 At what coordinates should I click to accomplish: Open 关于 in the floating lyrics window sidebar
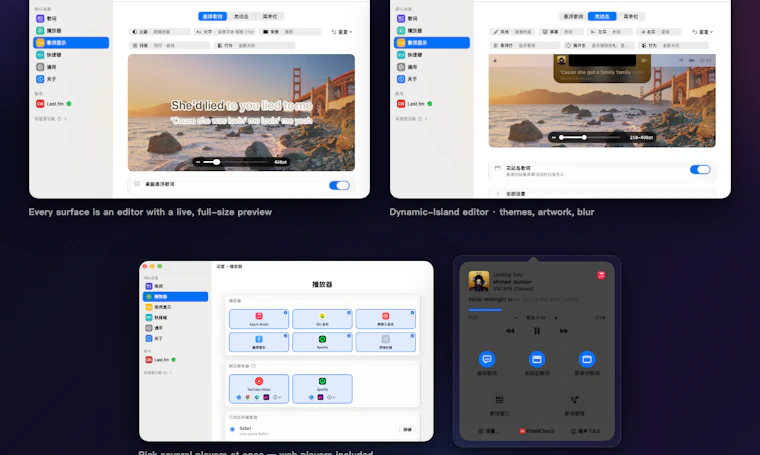tap(71, 79)
